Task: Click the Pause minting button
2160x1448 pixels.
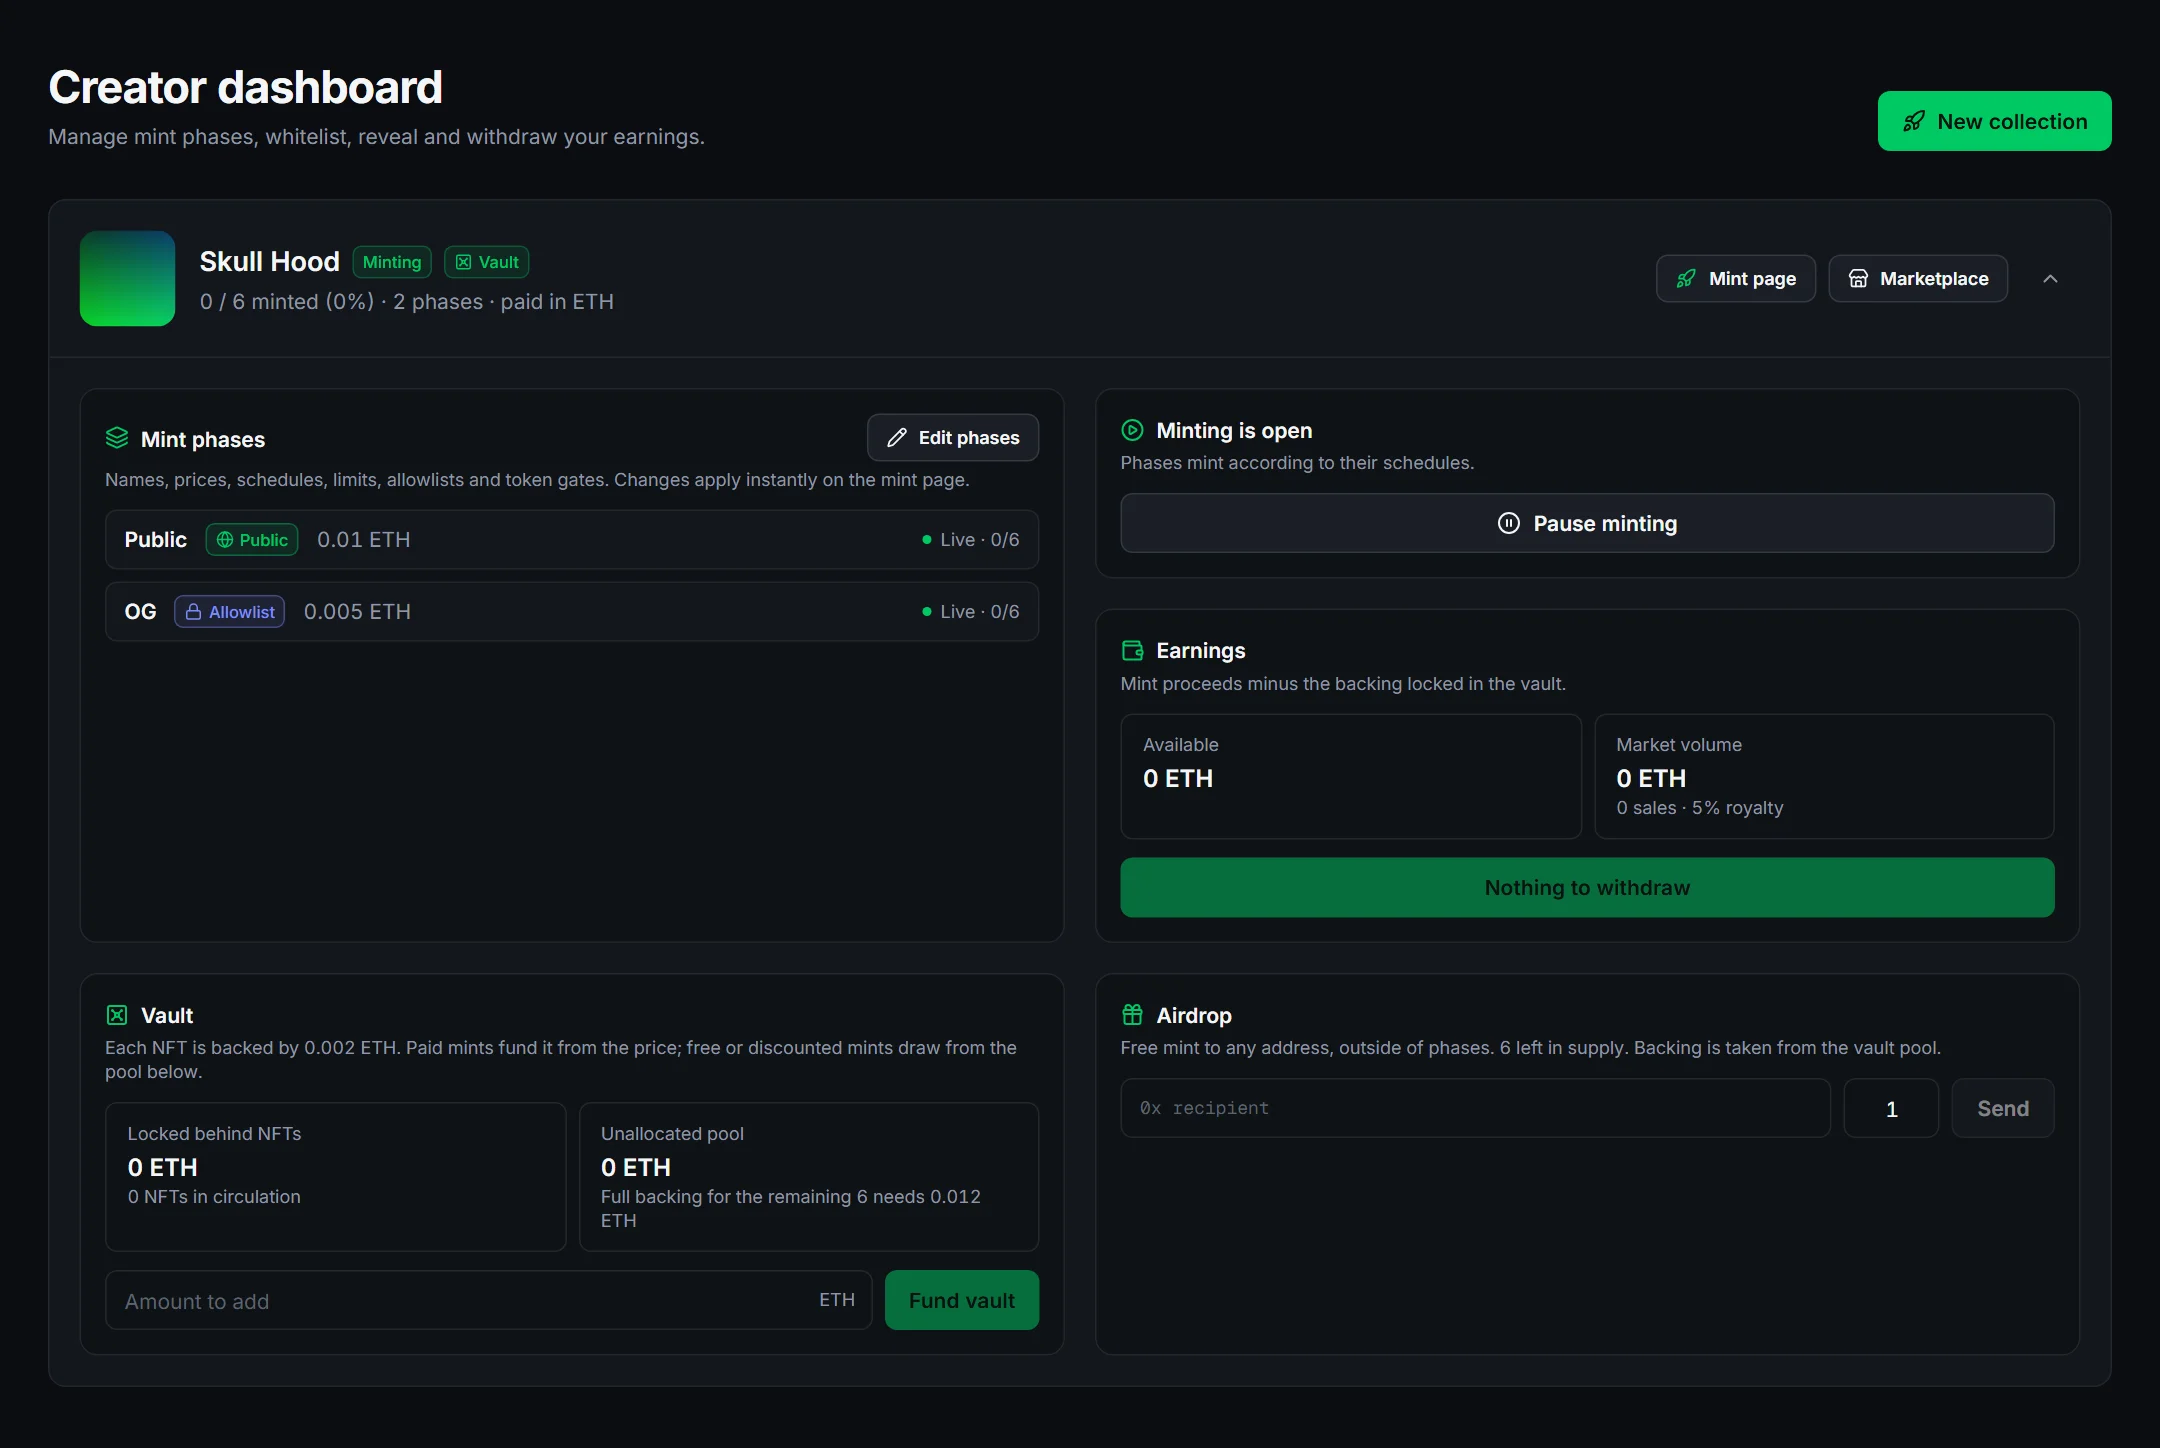Action: coord(1587,523)
